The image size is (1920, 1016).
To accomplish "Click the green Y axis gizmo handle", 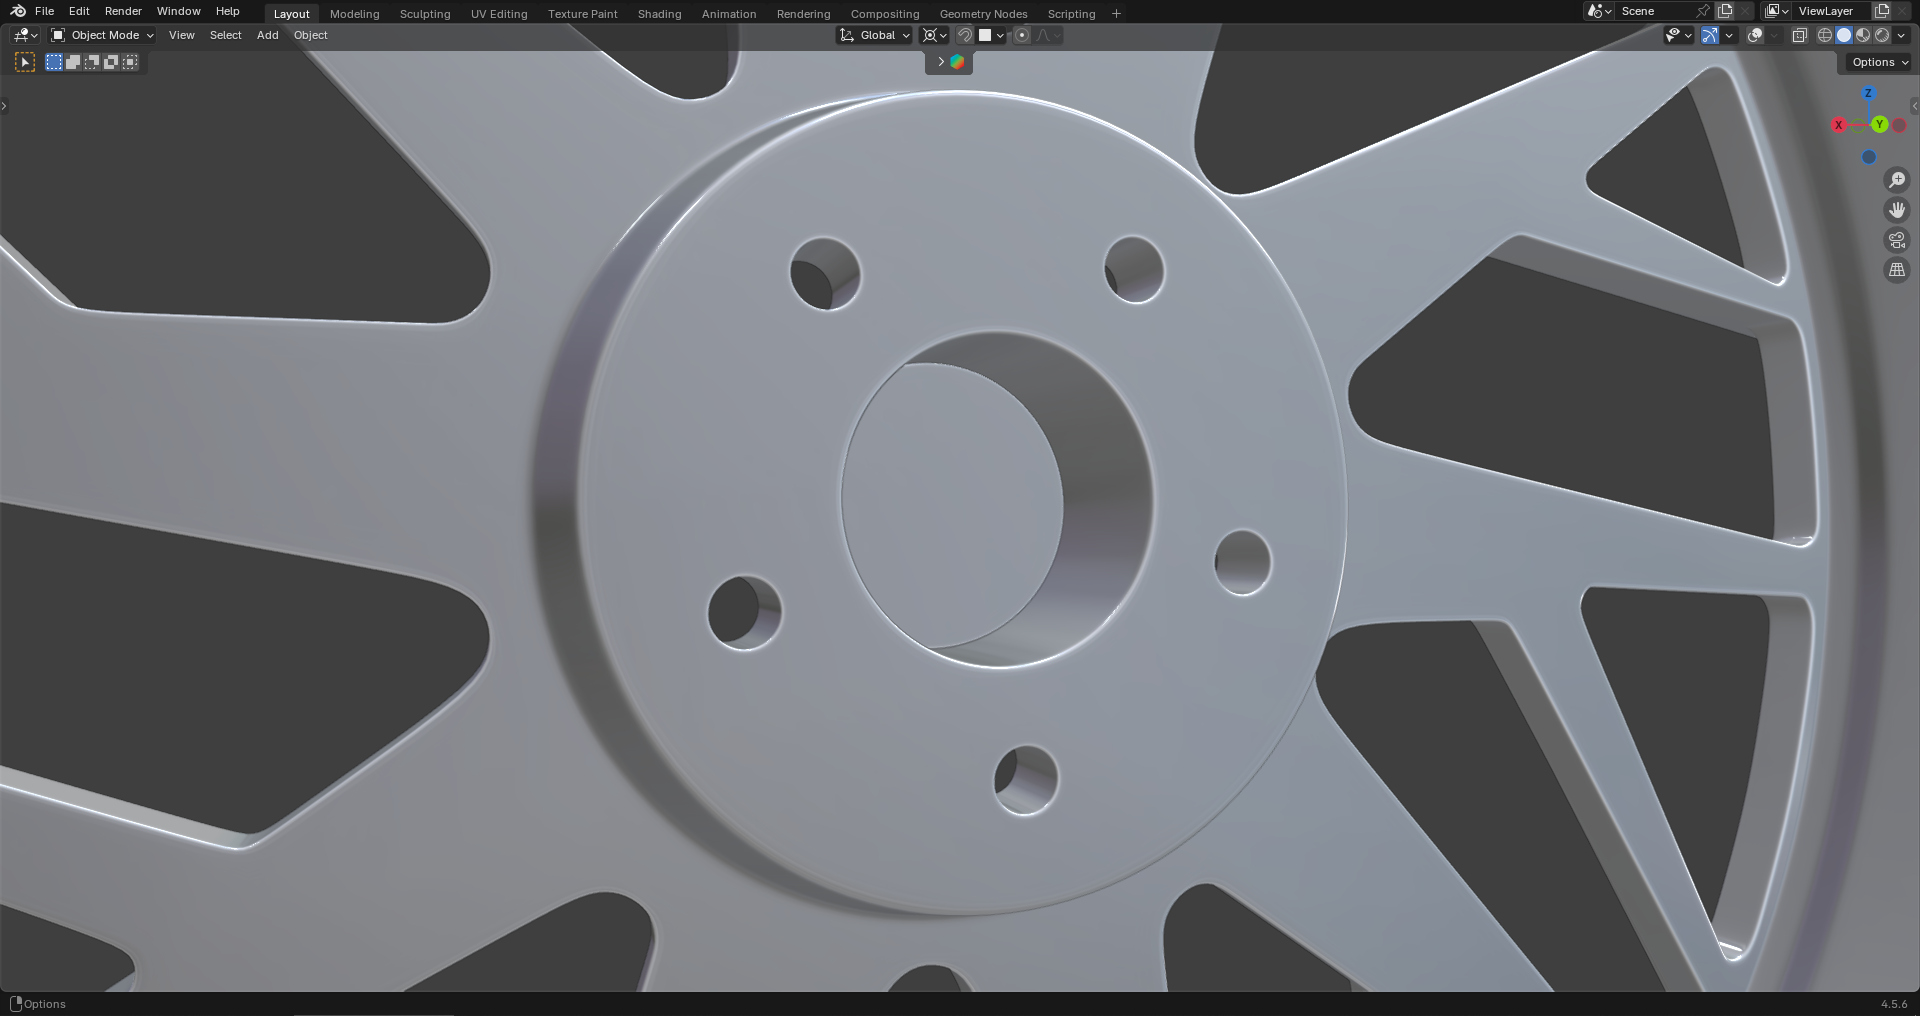I will 1880,124.
